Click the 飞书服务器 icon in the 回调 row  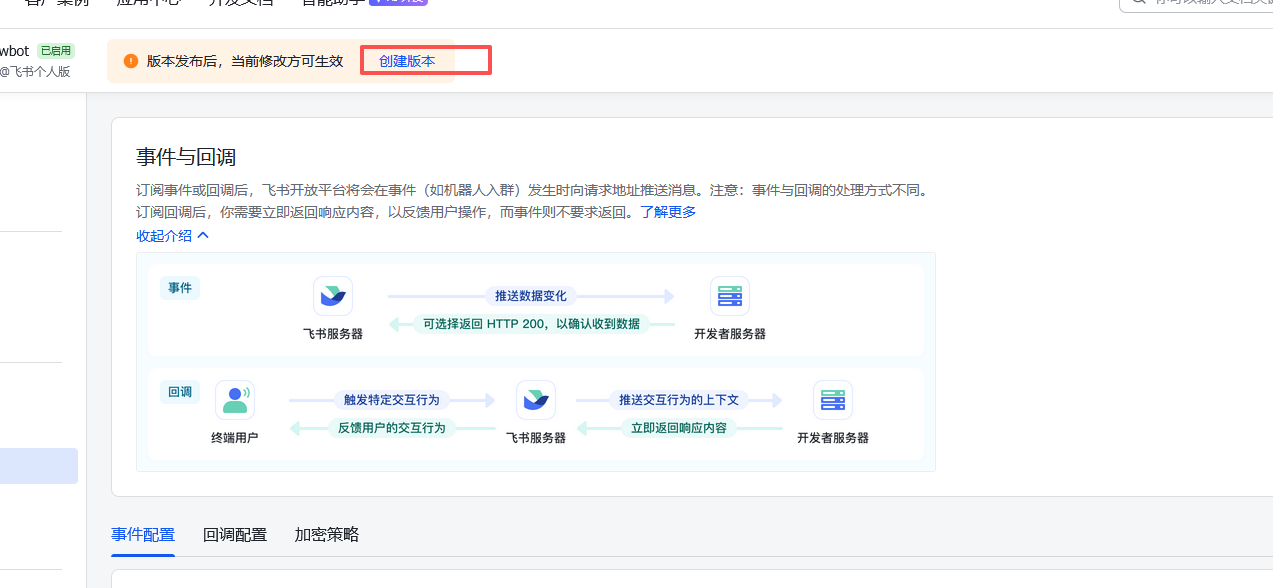536,400
